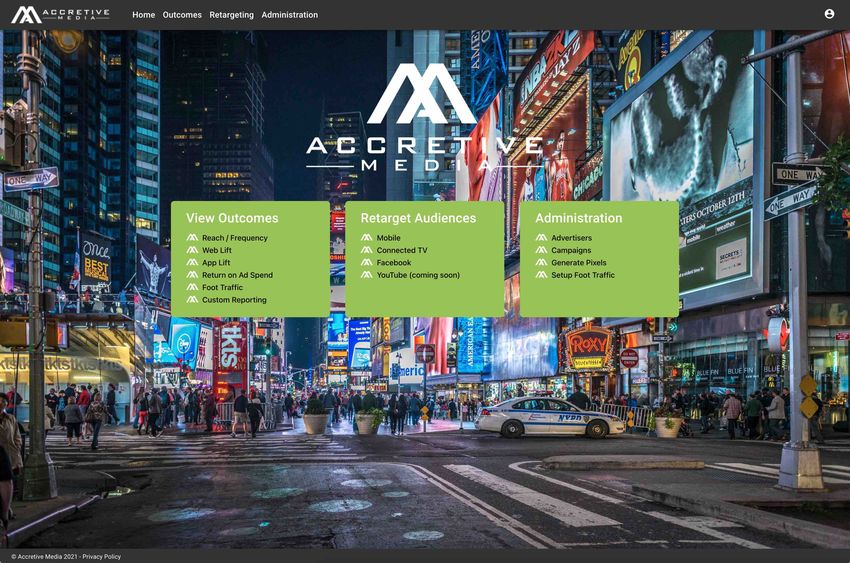Click the logo icon beside App Lift
Image resolution: width=850 pixels, height=563 pixels.
[x=192, y=263]
